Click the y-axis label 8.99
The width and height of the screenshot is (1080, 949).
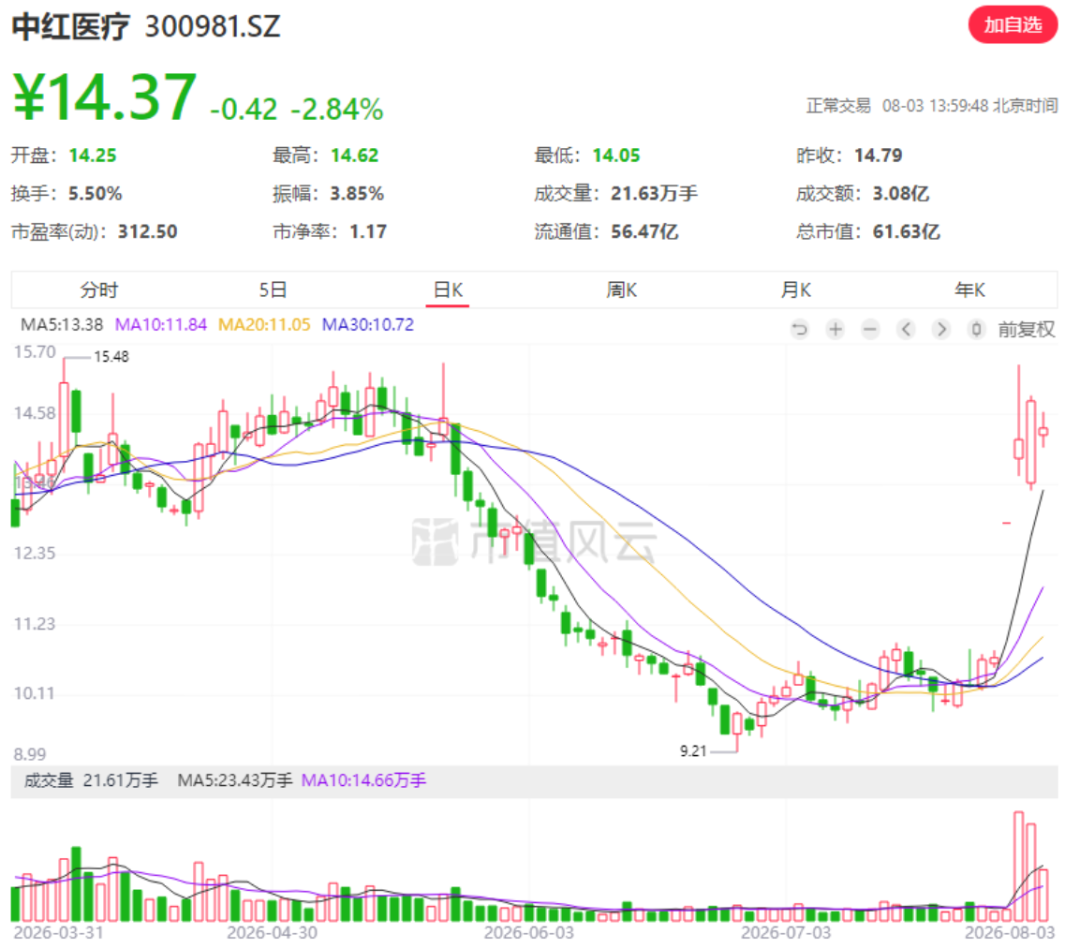30,754
